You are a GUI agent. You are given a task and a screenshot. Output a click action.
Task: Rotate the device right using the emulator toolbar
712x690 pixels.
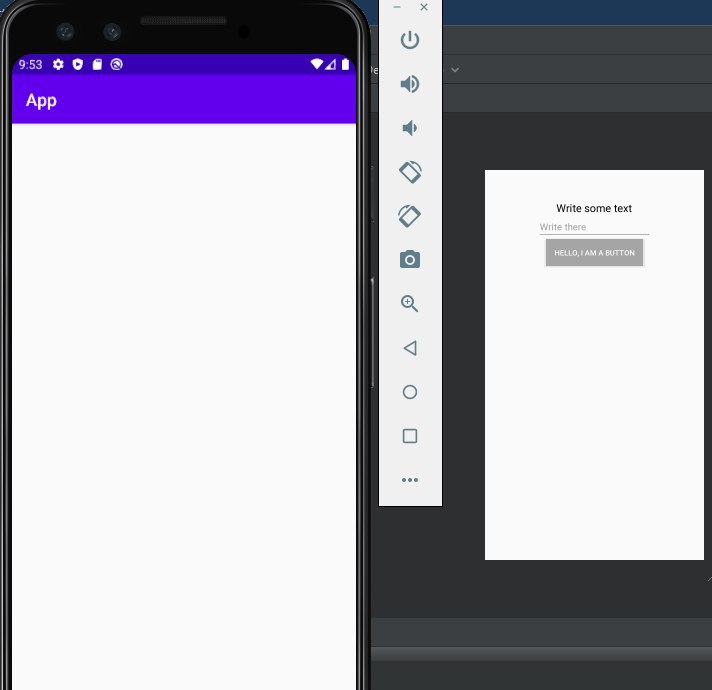(410, 216)
